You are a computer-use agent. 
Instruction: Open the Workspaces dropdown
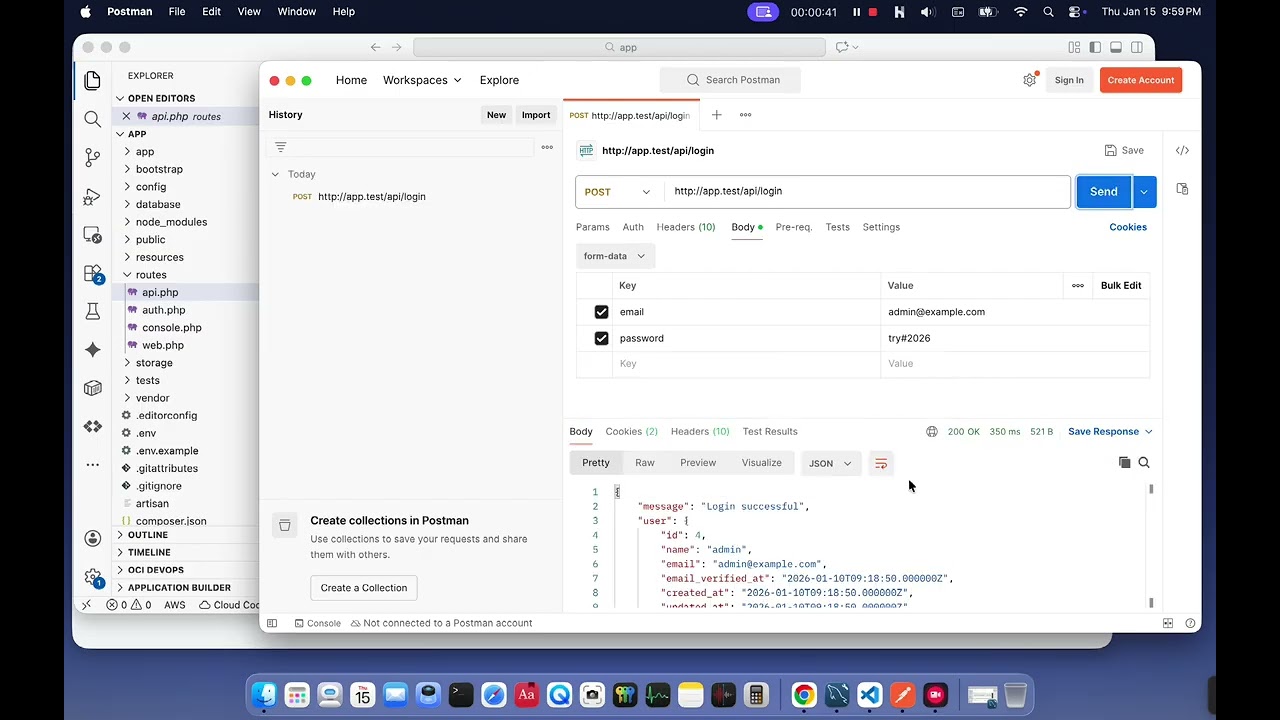click(422, 80)
